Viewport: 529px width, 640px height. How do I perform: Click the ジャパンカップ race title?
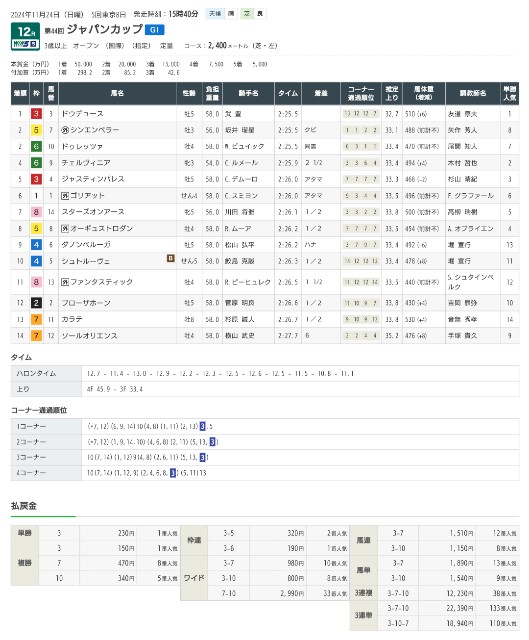click(105, 29)
